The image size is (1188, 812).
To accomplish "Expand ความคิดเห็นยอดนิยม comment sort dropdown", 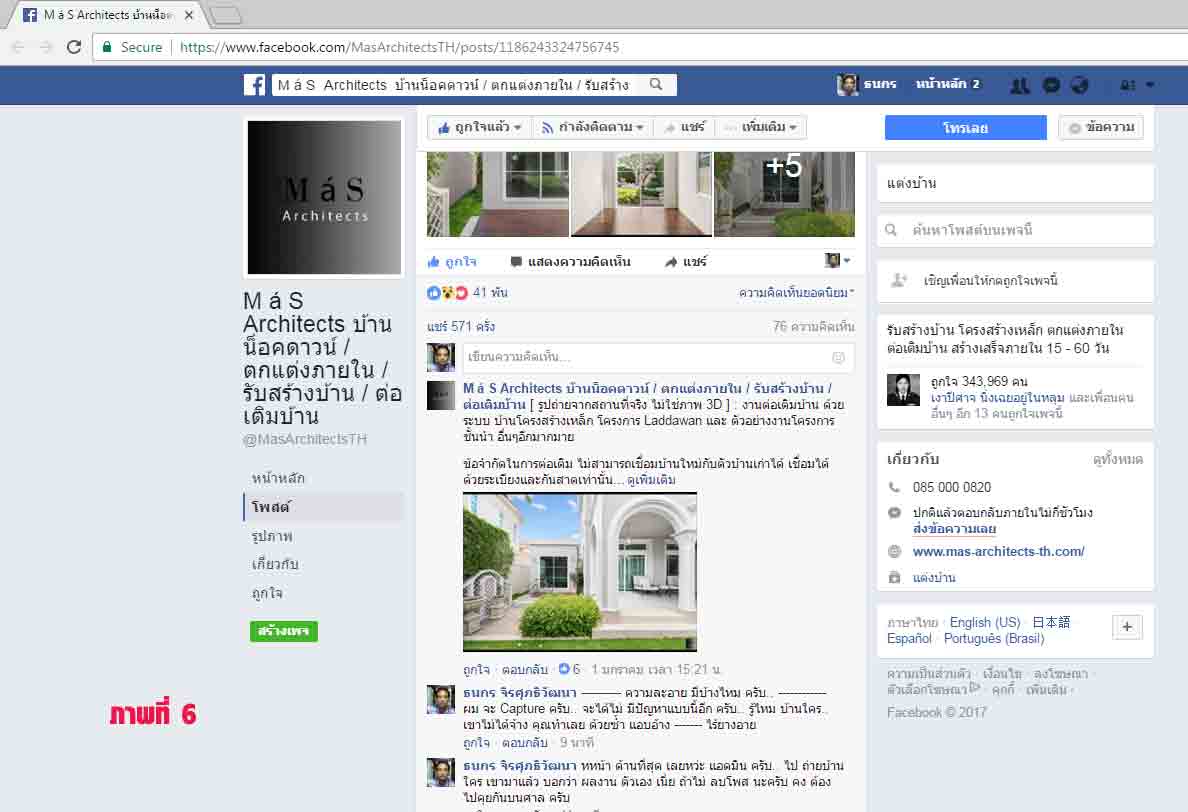I will (x=796, y=292).
